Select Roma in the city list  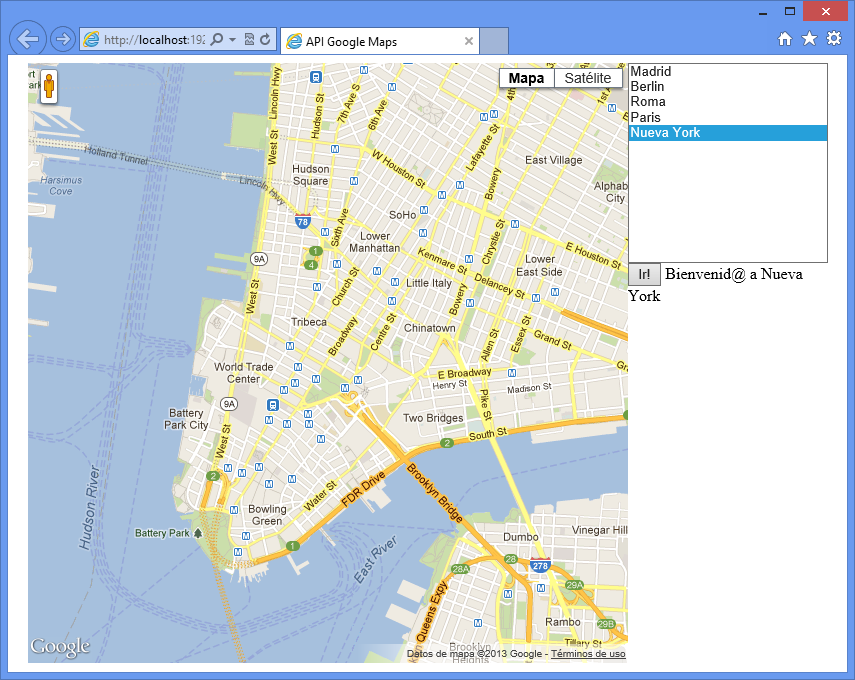tap(728, 102)
